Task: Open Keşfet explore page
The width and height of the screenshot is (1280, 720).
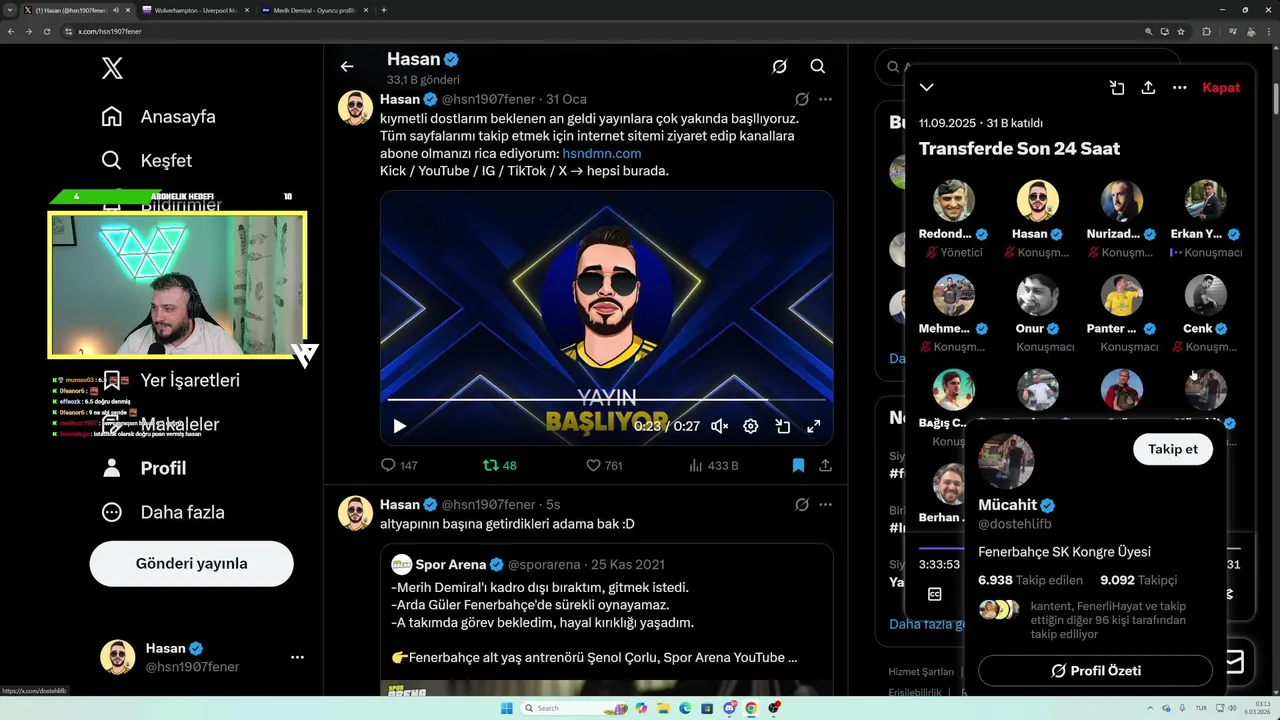Action: tap(146, 160)
